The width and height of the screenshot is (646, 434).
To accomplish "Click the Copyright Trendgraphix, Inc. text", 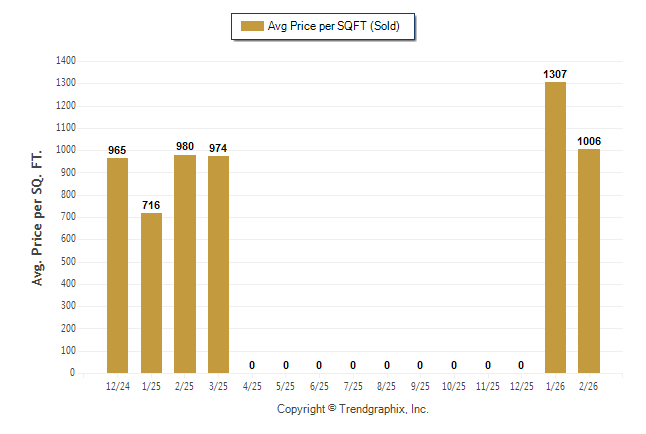I will [352, 409].
